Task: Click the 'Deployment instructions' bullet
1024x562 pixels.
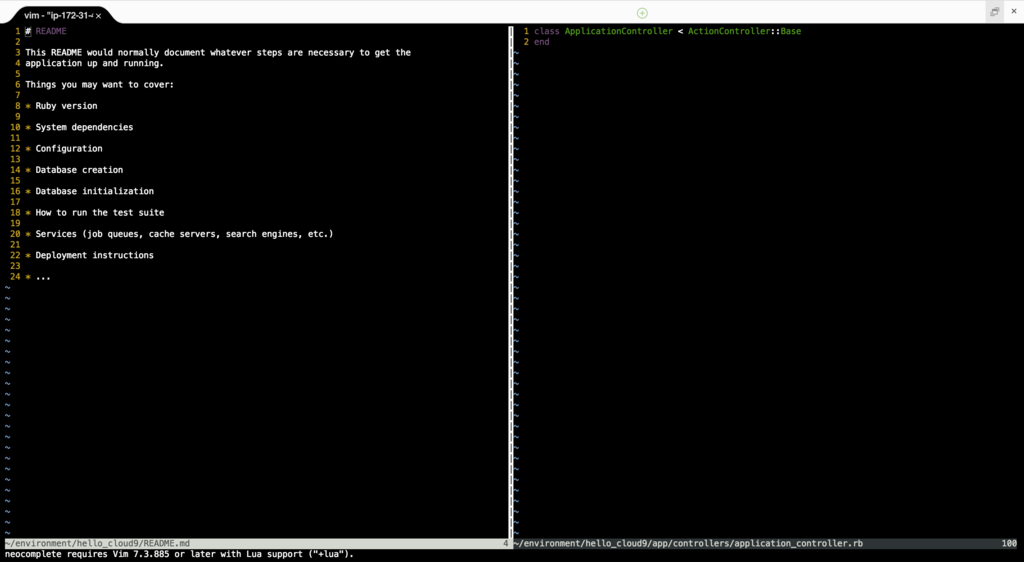Action: [x=89, y=255]
